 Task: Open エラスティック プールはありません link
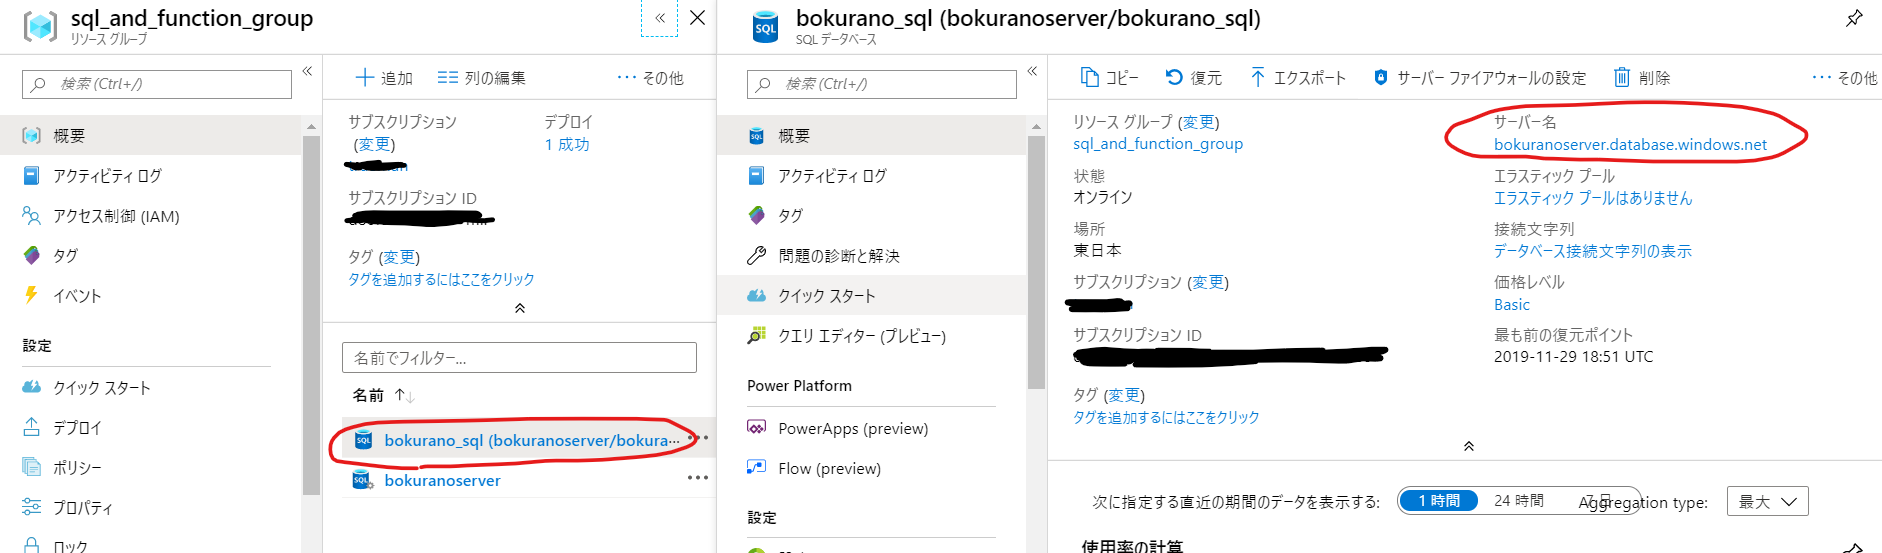point(1593,198)
